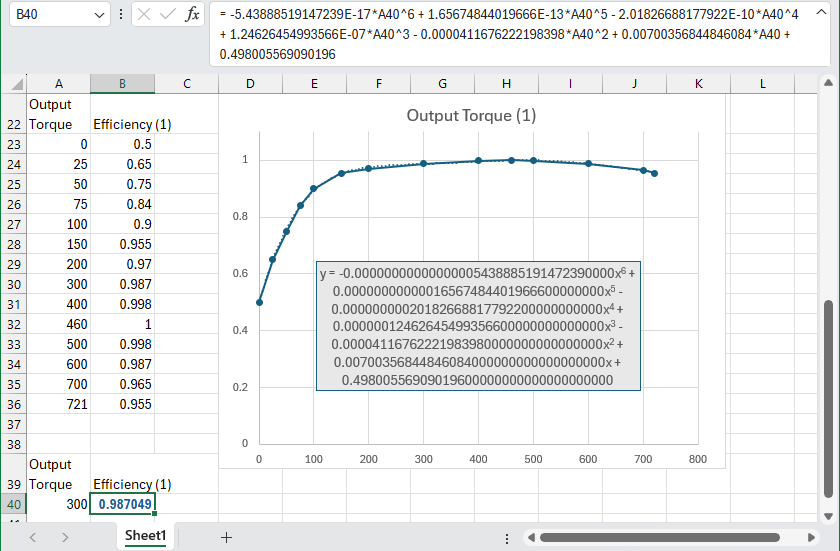Click the horizontal scrollbar right arrow
Viewport: 840px width, 551px height.
(x=813, y=537)
